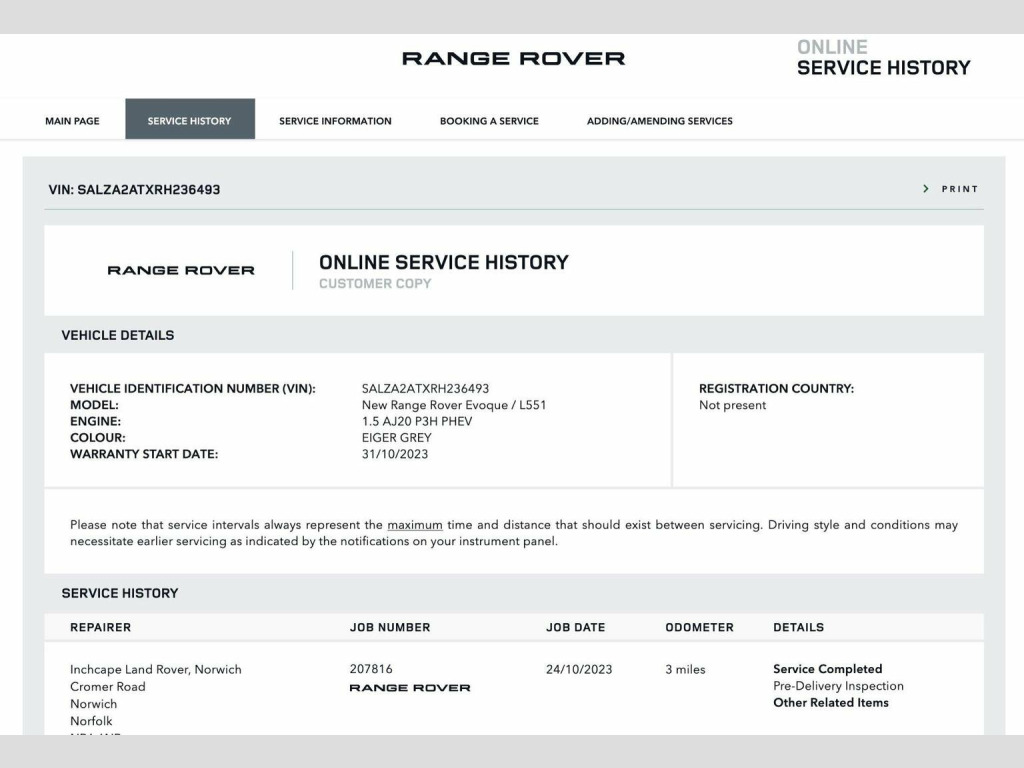This screenshot has height=768, width=1024.
Task: Click the chevron arrow next to Print
Action: pyautogui.click(x=926, y=189)
